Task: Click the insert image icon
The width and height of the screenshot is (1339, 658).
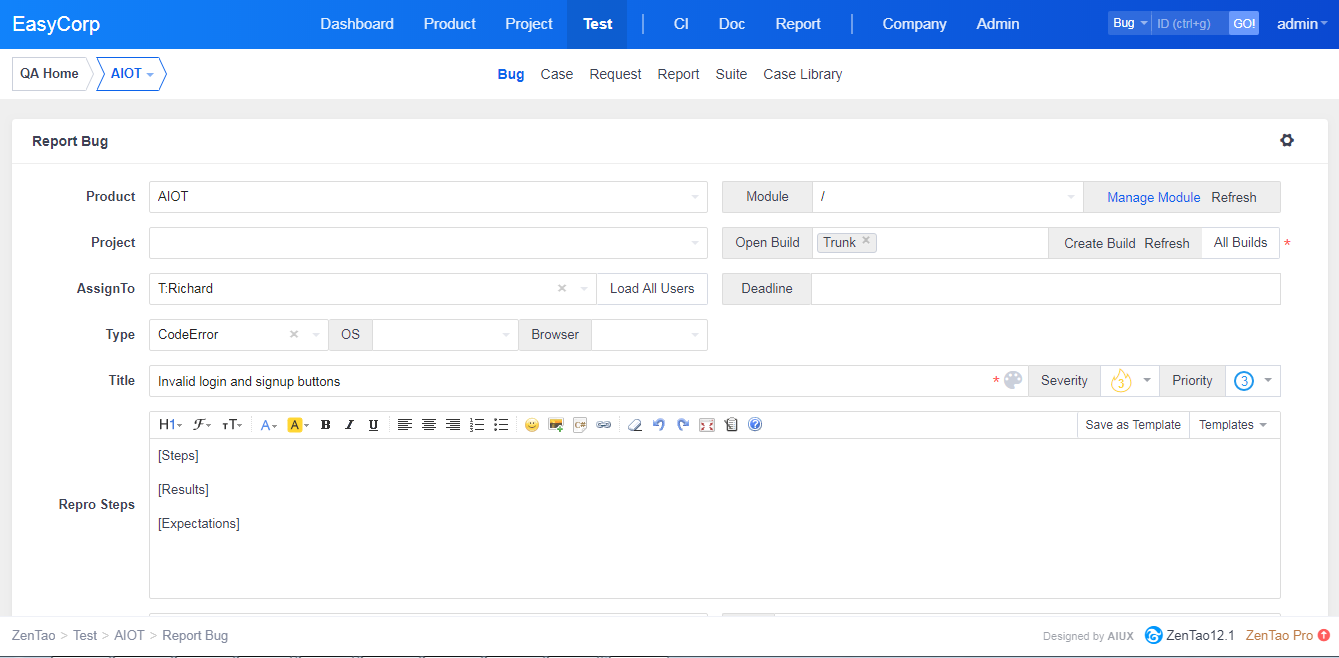Action: point(556,425)
